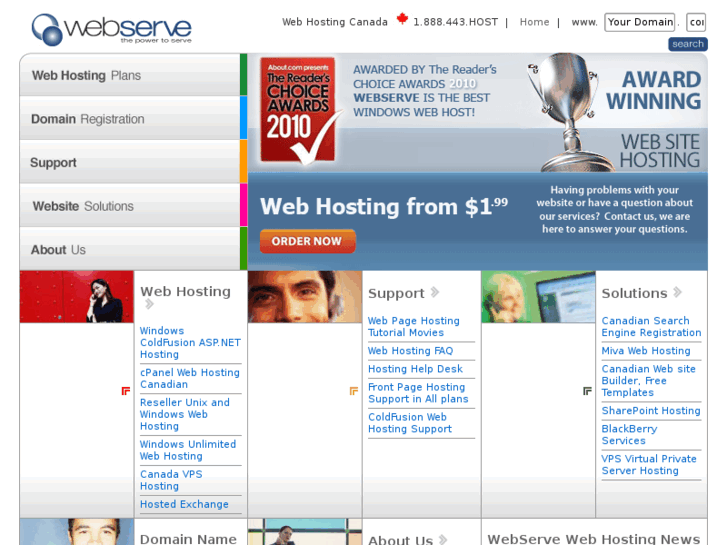Go to the Home link
This screenshot has width=727, height=545.
coord(534,22)
